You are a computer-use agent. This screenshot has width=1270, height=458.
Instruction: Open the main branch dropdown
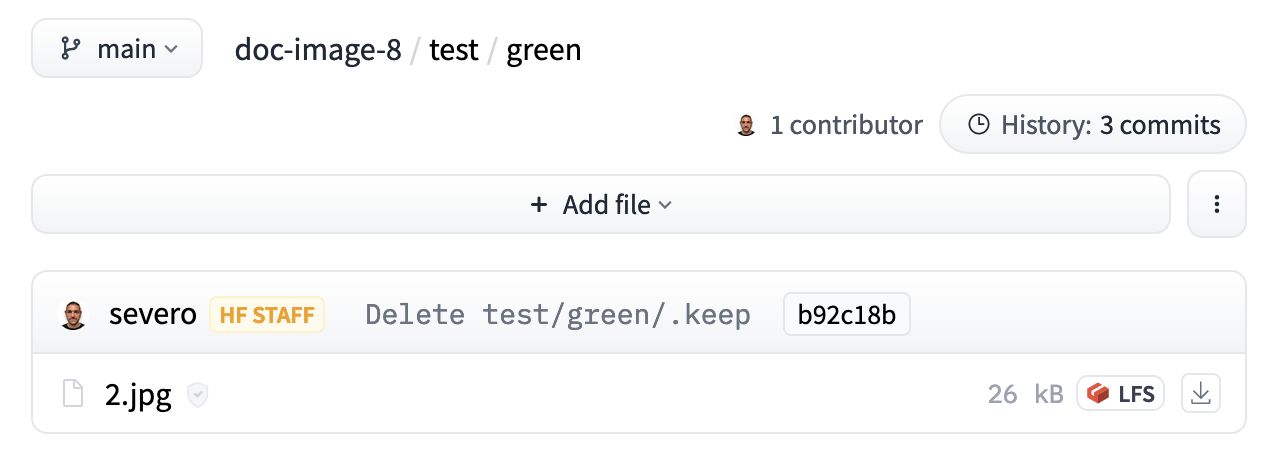click(117, 48)
